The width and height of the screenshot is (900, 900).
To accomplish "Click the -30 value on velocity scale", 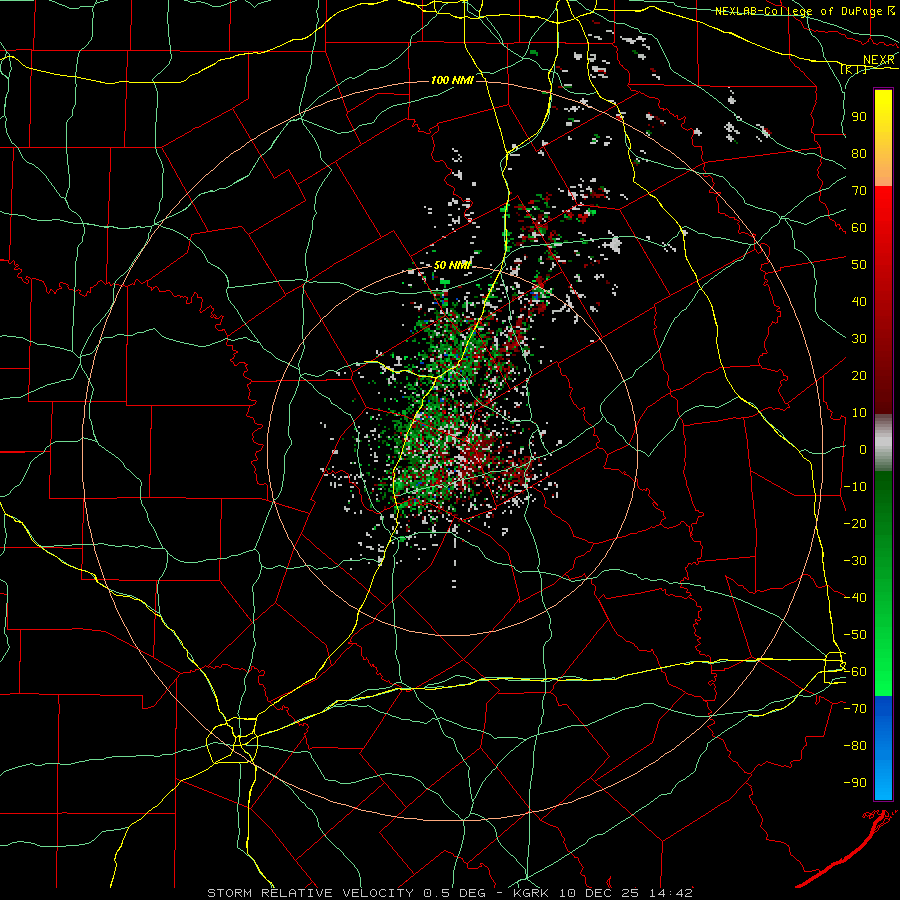I will point(855,561).
